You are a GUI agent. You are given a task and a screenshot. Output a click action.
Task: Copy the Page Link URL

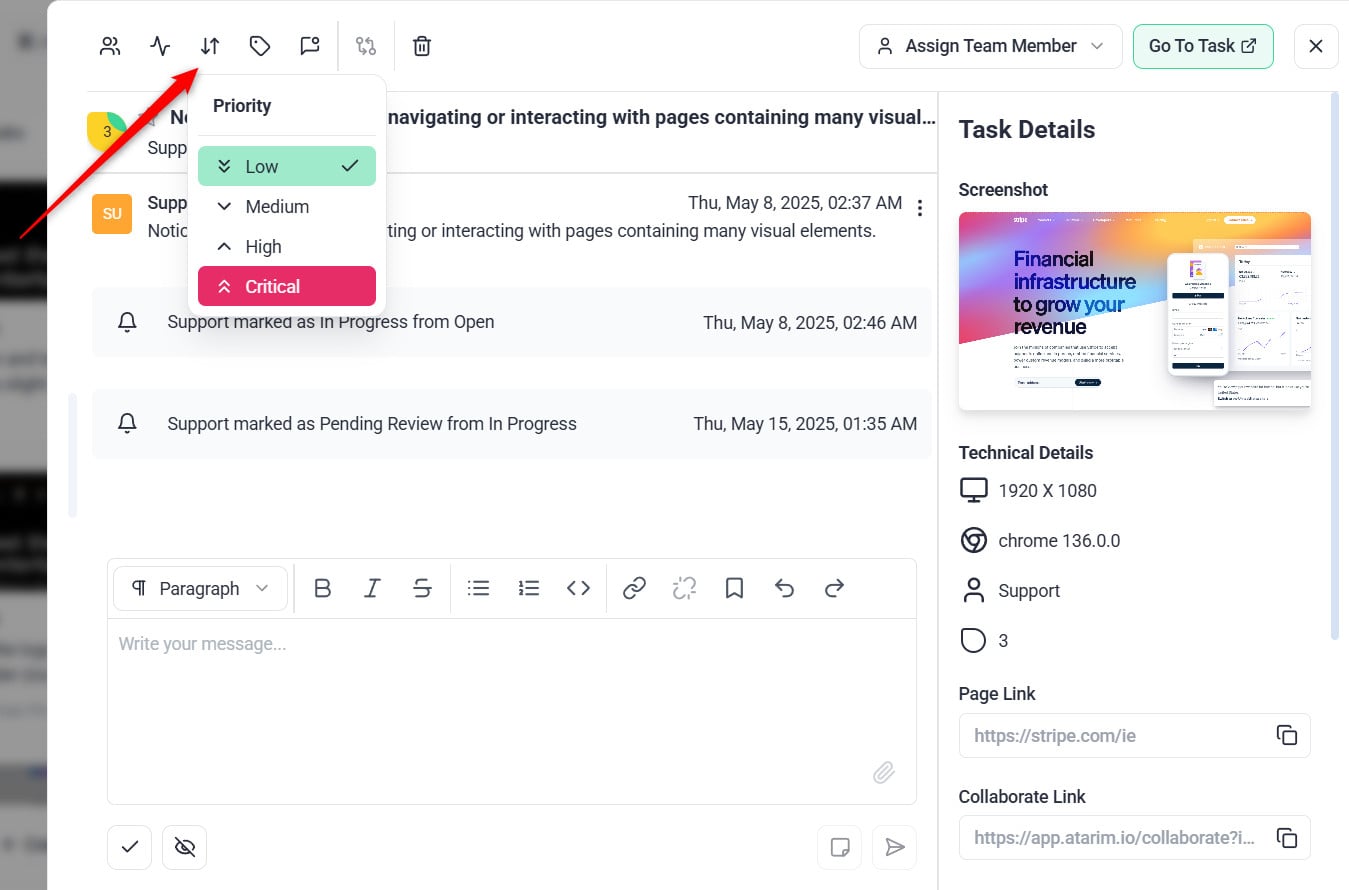(1287, 735)
